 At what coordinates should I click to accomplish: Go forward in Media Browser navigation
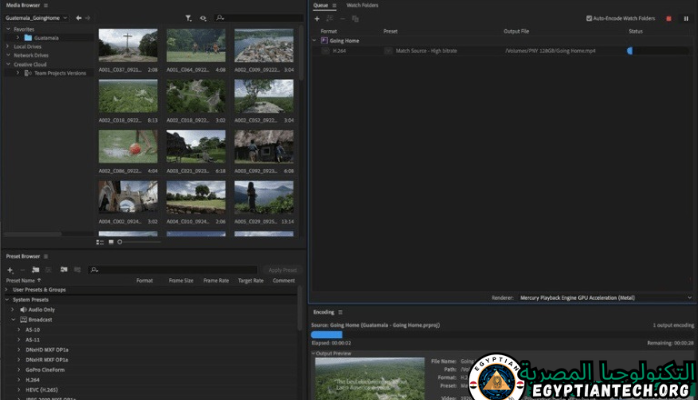(88, 18)
